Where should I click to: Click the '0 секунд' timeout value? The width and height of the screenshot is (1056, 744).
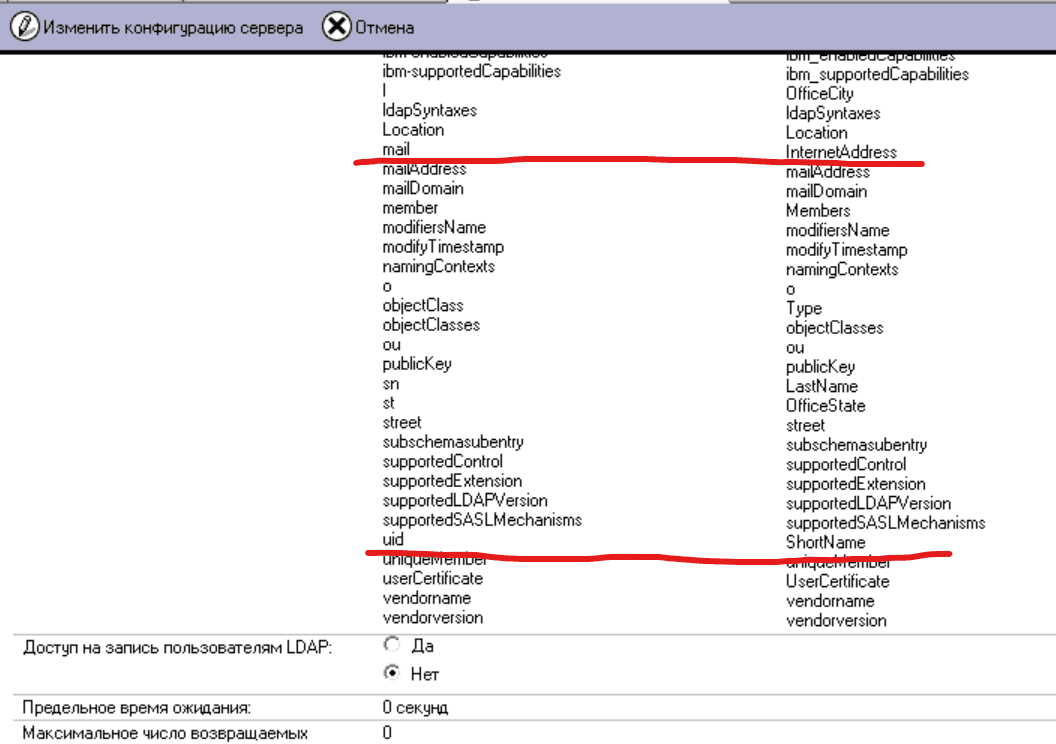pyautogui.click(x=415, y=708)
